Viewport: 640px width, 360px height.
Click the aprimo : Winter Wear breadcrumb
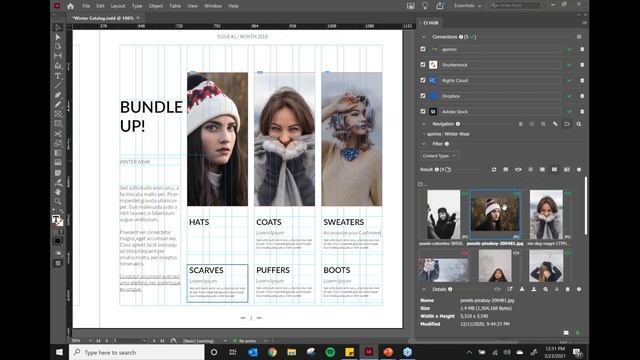point(448,134)
